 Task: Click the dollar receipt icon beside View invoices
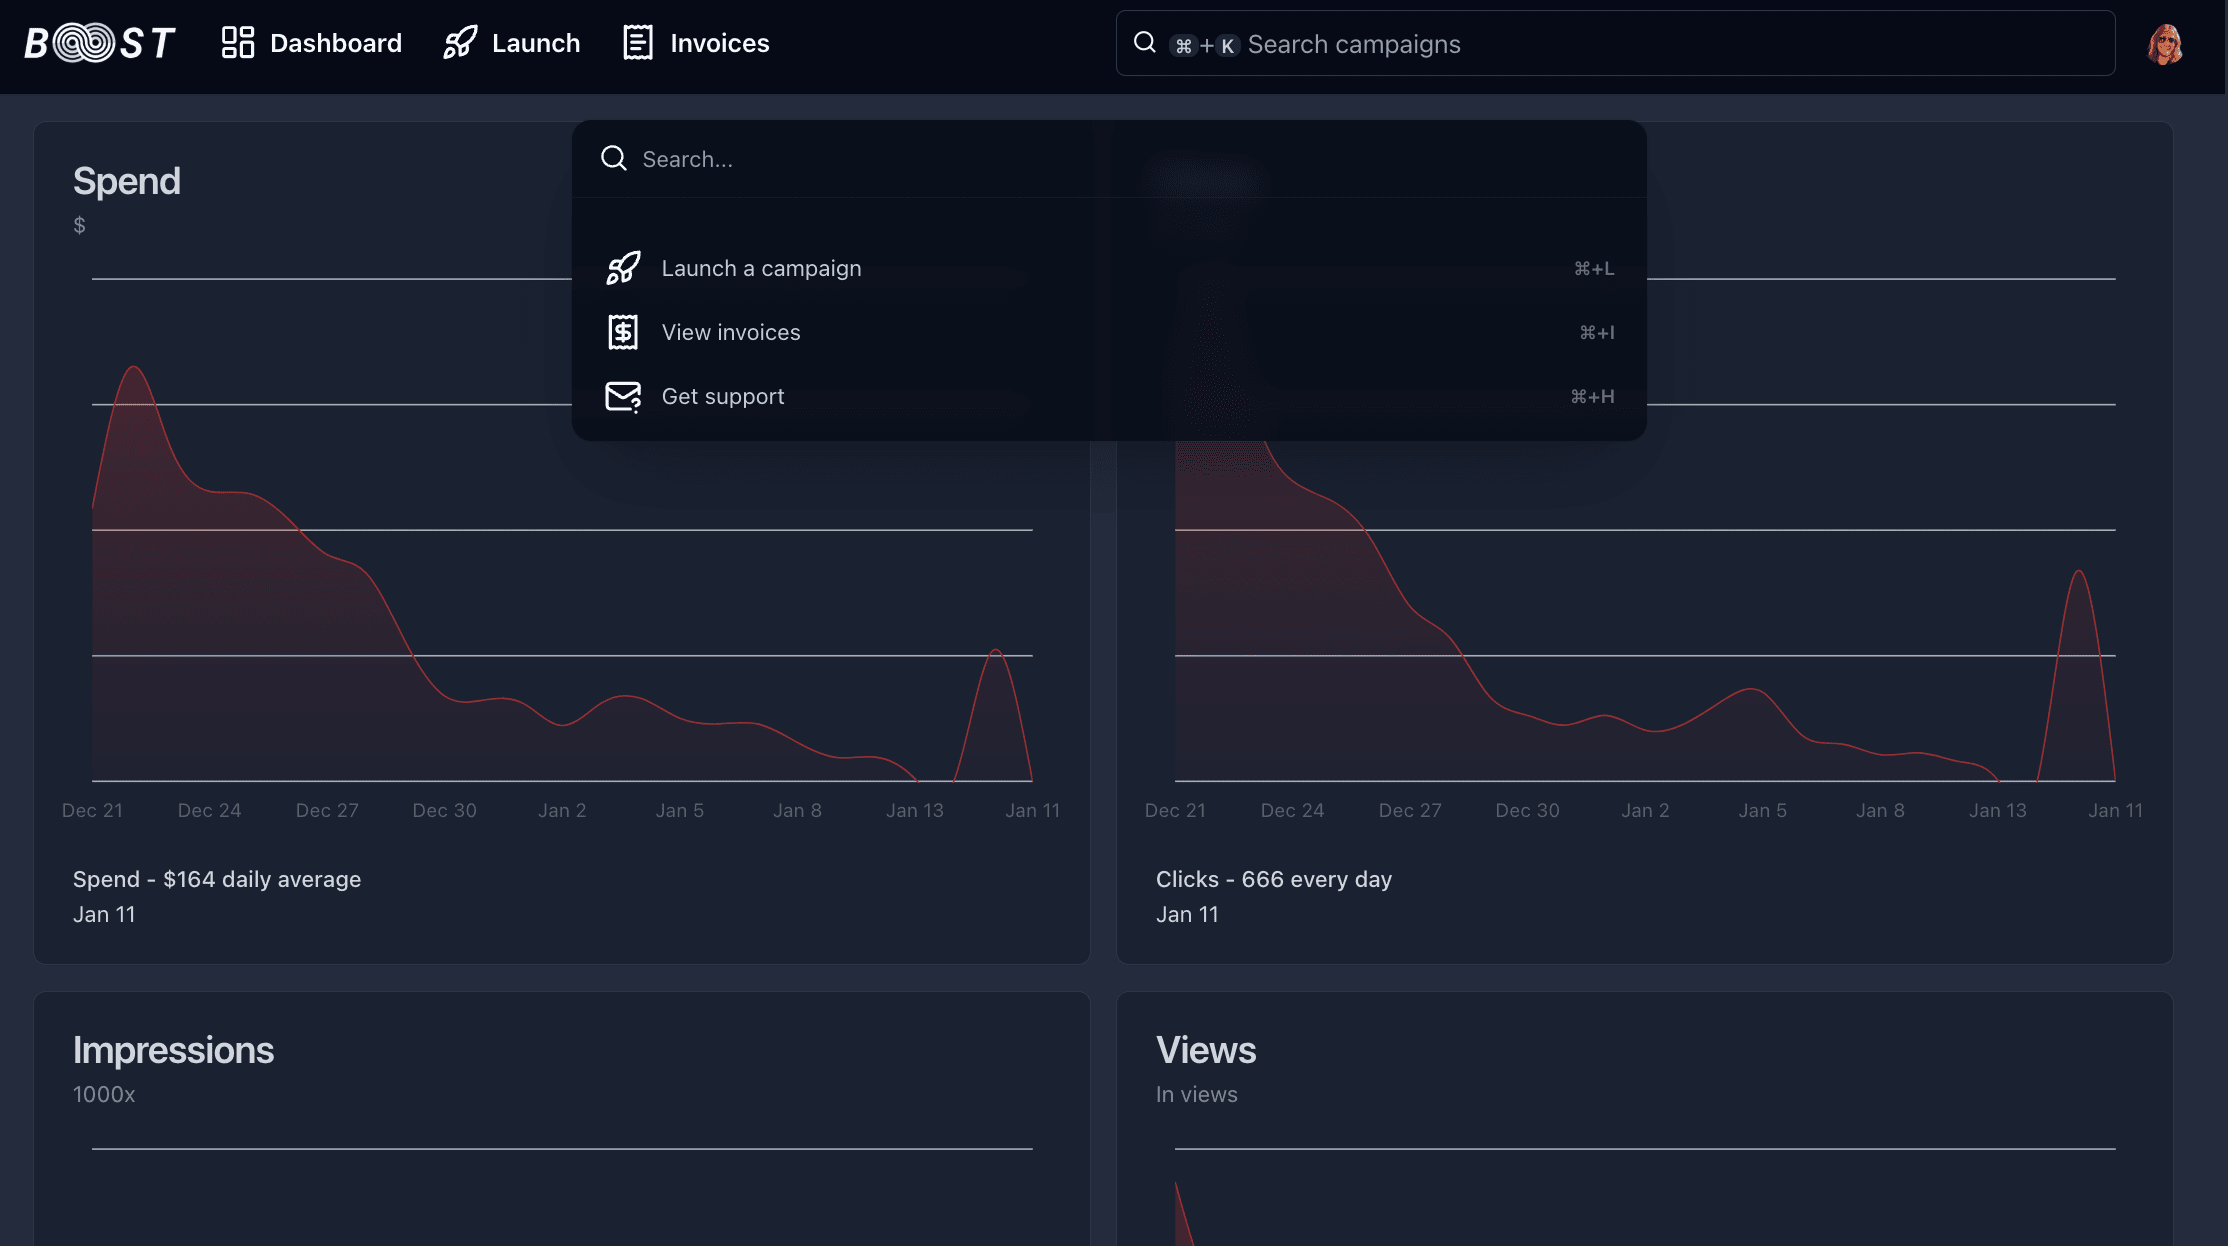[x=622, y=331]
